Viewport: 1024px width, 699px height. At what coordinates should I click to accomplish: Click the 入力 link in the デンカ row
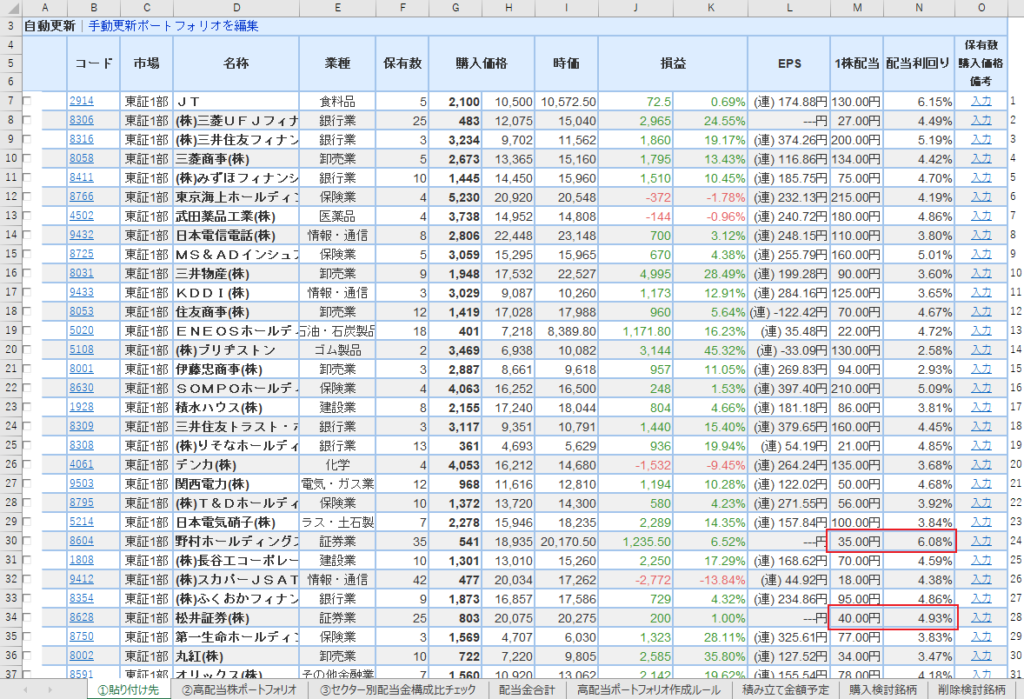point(981,464)
